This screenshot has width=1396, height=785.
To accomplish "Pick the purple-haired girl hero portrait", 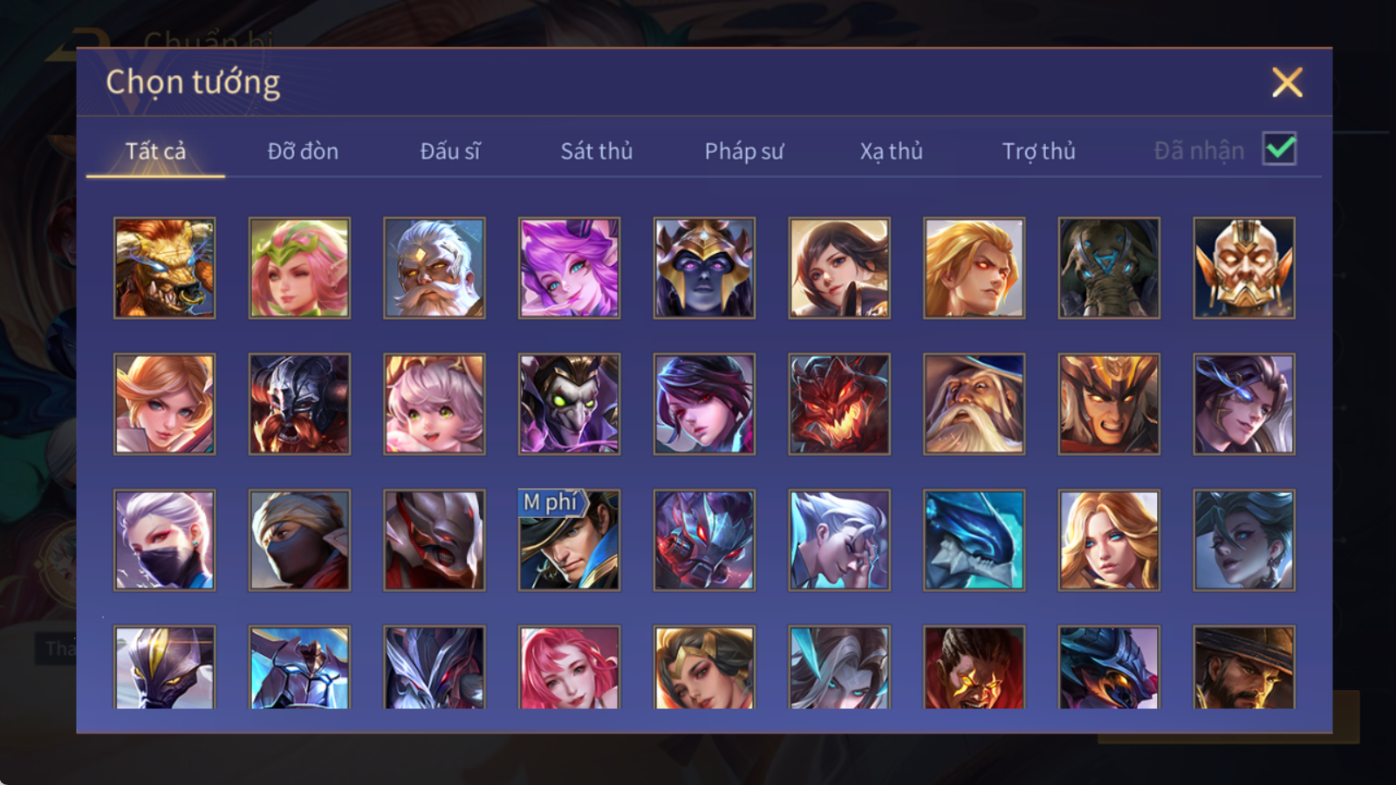I will point(569,268).
